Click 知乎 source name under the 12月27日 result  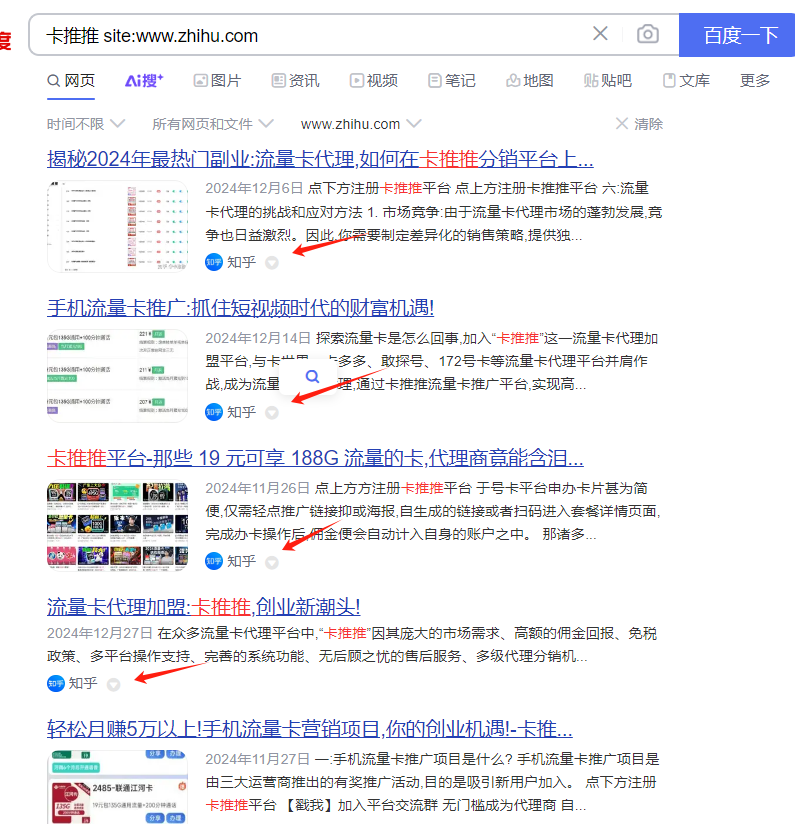click(x=83, y=683)
